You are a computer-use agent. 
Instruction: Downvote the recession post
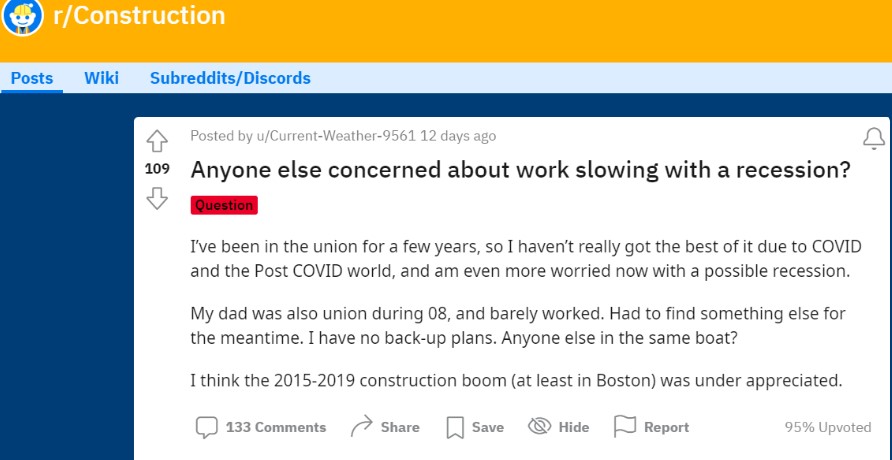pyautogui.click(x=157, y=199)
